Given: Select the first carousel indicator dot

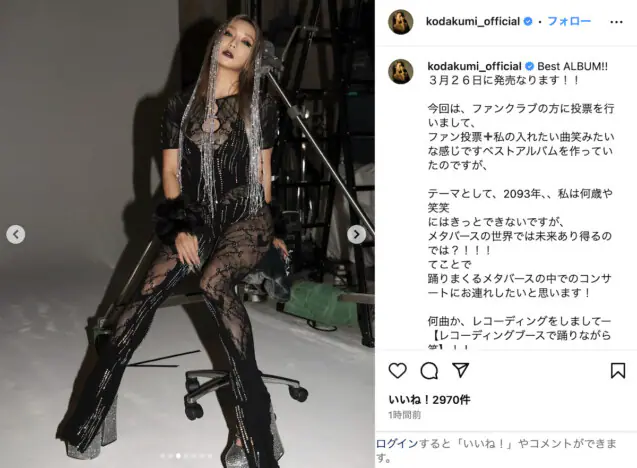Looking at the screenshot, I should click(x=162, y=456).
